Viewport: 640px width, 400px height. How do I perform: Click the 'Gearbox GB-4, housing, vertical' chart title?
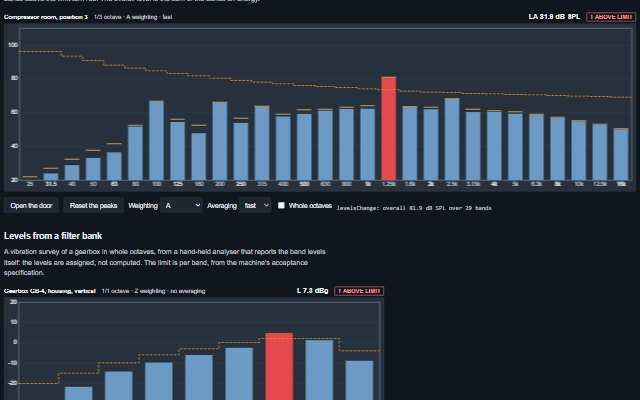pyautogui.click(x=50, y=291)
